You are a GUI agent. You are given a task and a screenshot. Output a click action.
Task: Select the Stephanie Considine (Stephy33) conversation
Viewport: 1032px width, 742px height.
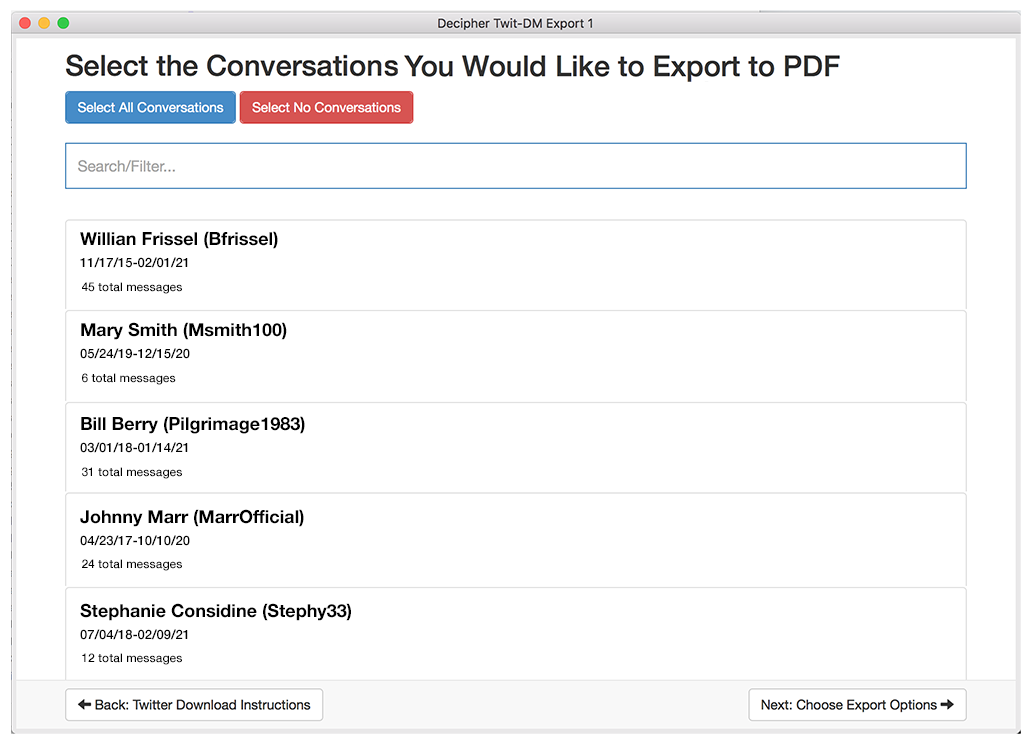[515, 633]
